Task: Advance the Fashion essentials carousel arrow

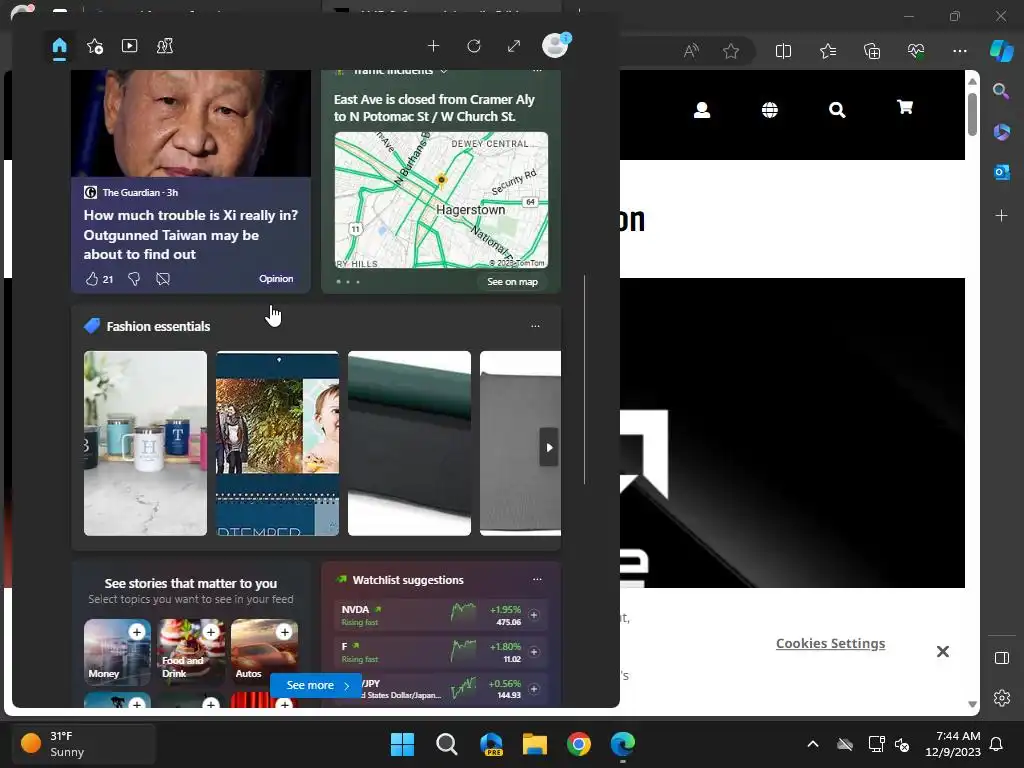Action: (549, 447)
